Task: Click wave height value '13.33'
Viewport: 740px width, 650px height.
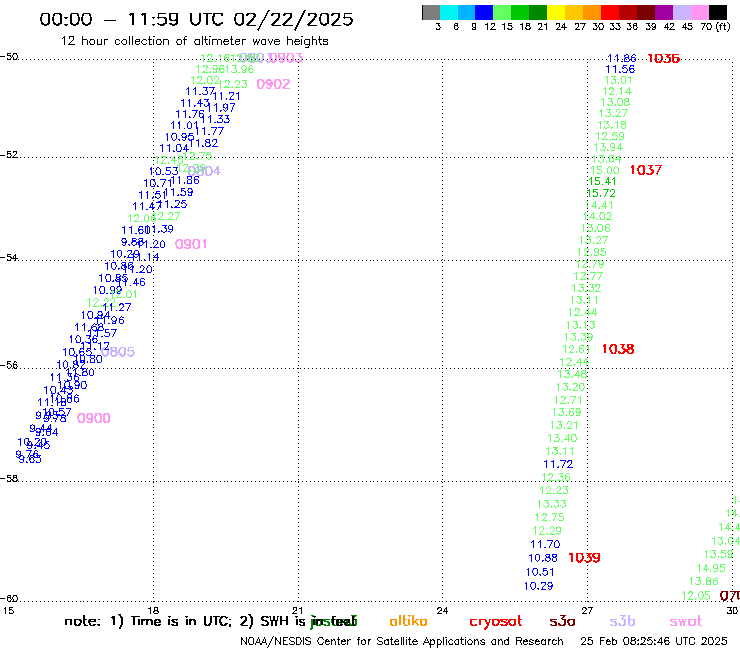Action: [x=552, y=504]
